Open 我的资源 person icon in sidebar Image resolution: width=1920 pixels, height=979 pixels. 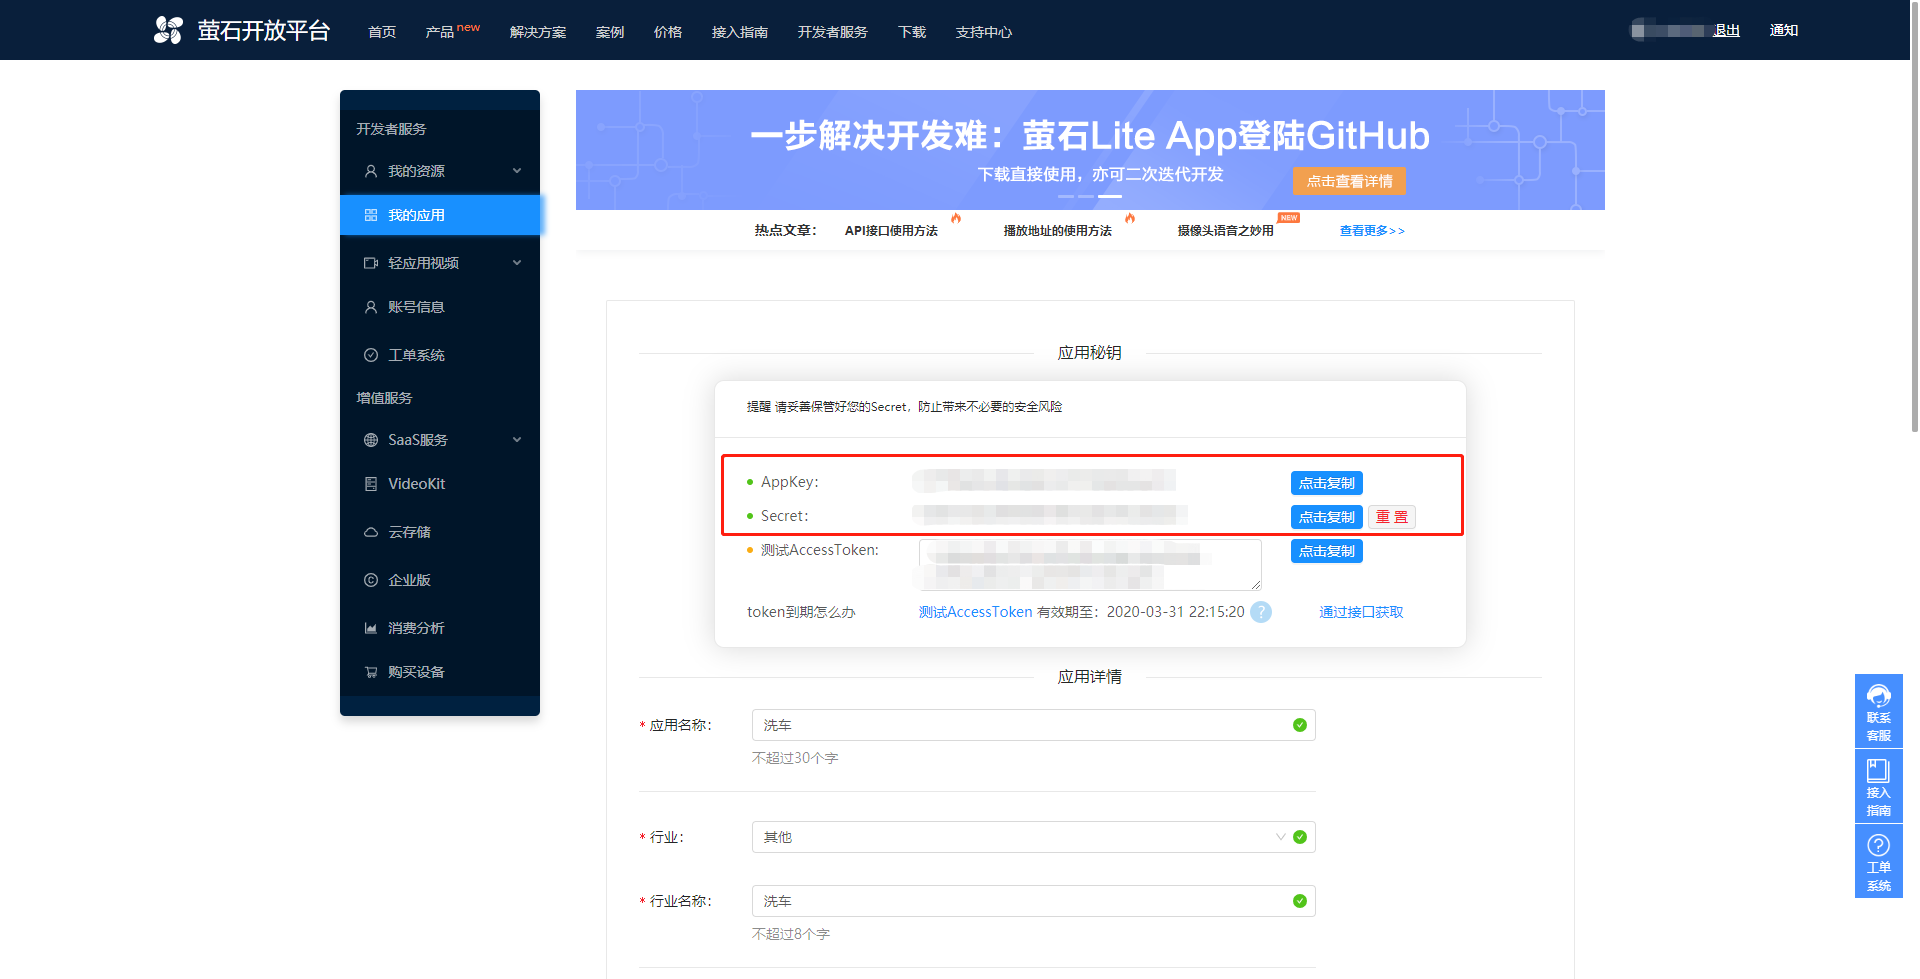tap(371, 171)
